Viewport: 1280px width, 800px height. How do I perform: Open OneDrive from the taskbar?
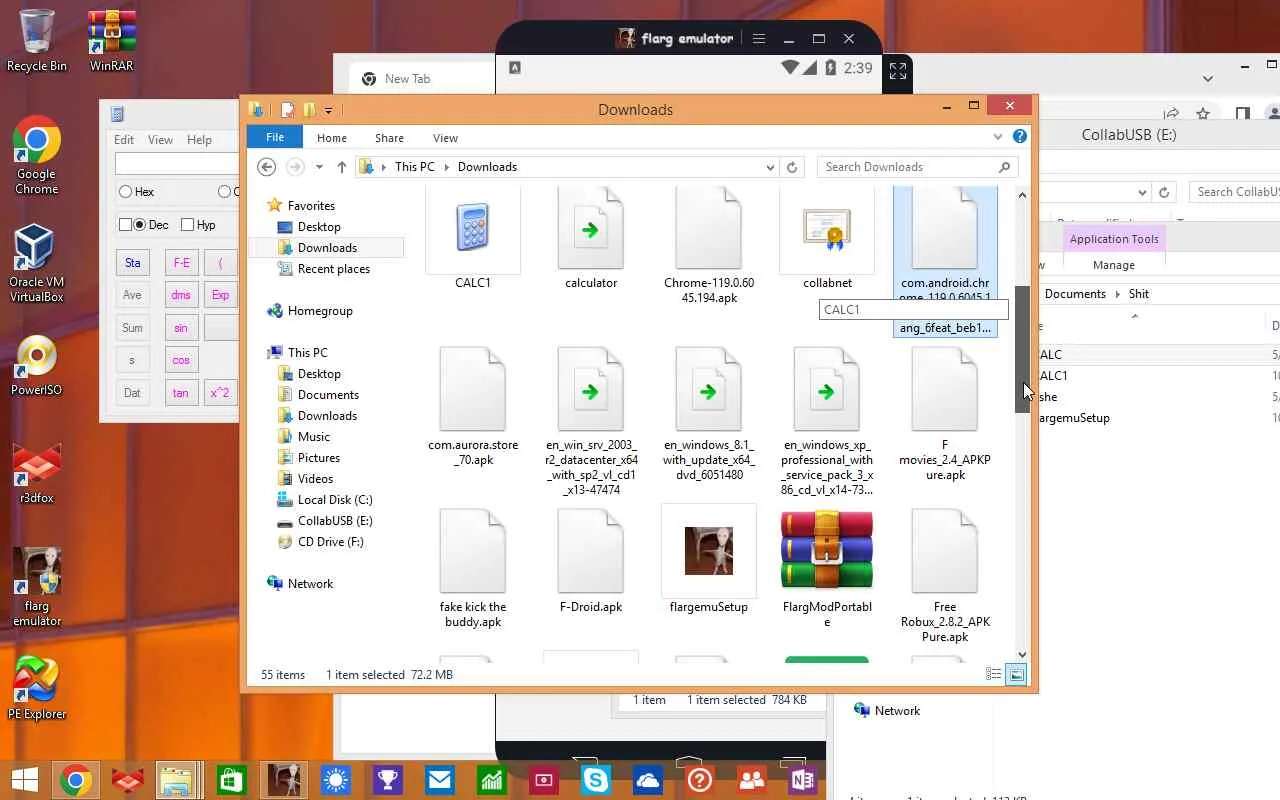coord(647,779)
